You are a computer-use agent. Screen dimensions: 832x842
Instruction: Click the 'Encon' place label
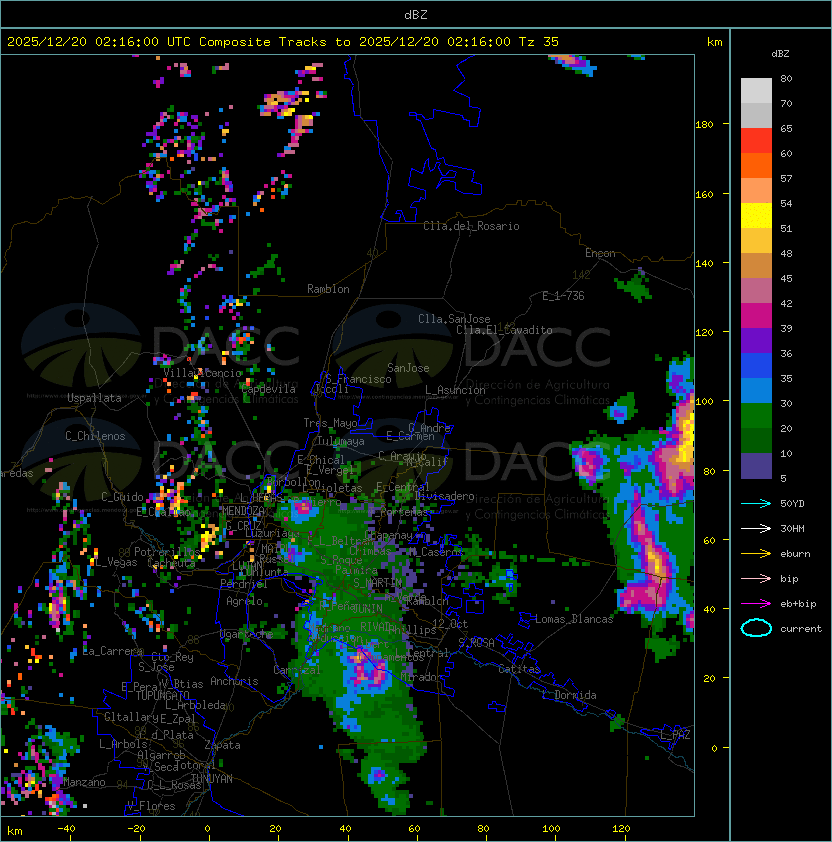(x=600, y=253)
